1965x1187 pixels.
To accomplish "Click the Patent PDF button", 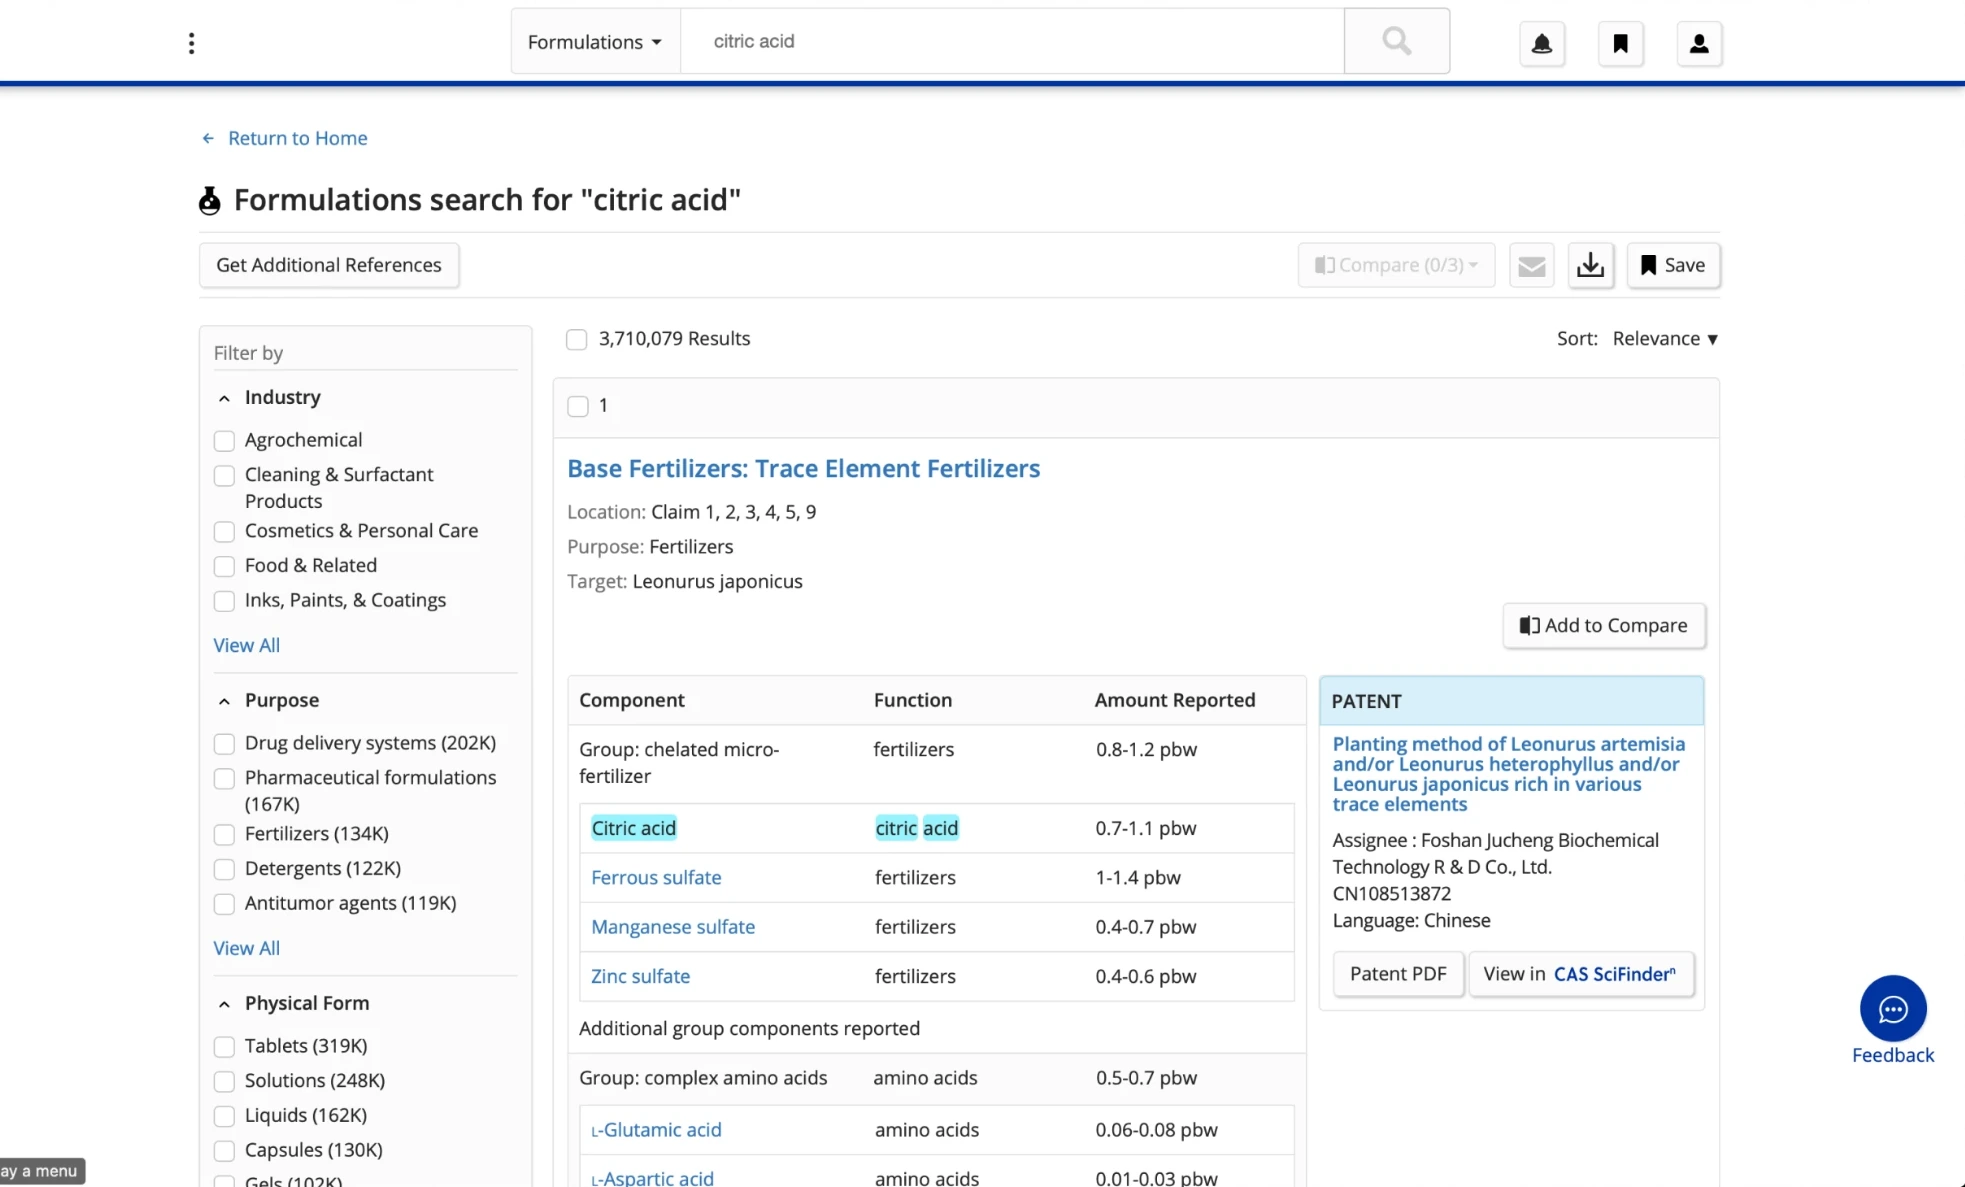I will 1397,974.
